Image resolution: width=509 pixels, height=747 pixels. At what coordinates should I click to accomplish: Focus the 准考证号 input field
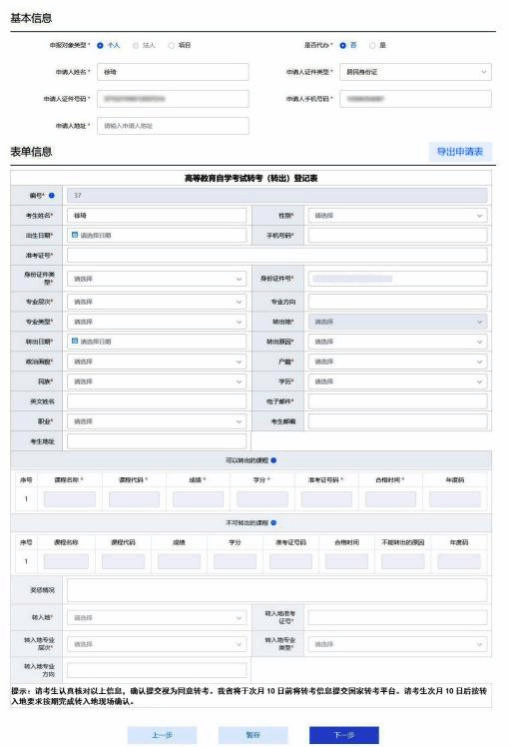[x=277, y=255]
